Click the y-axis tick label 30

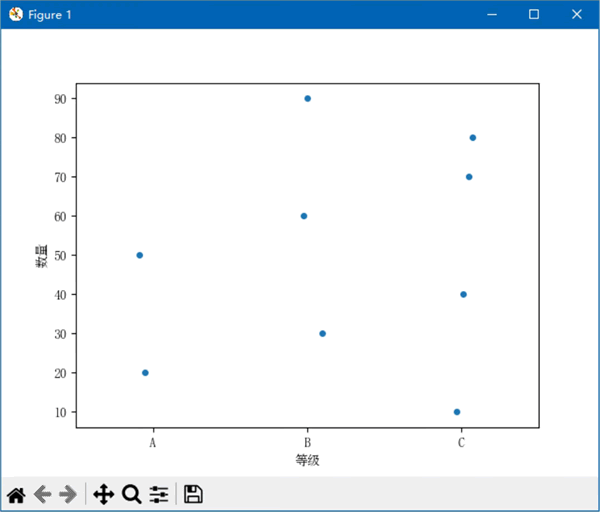tap(60, 334)
